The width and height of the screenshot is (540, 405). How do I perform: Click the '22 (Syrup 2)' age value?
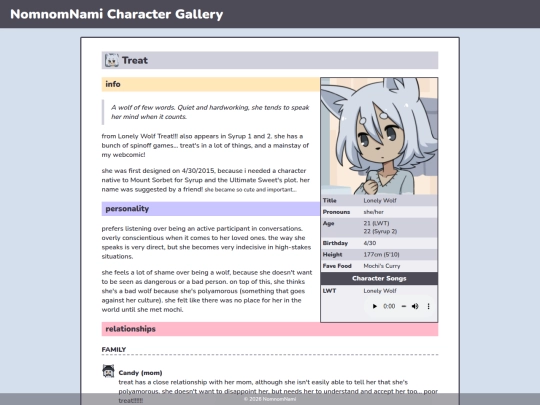tap(380, 231)
